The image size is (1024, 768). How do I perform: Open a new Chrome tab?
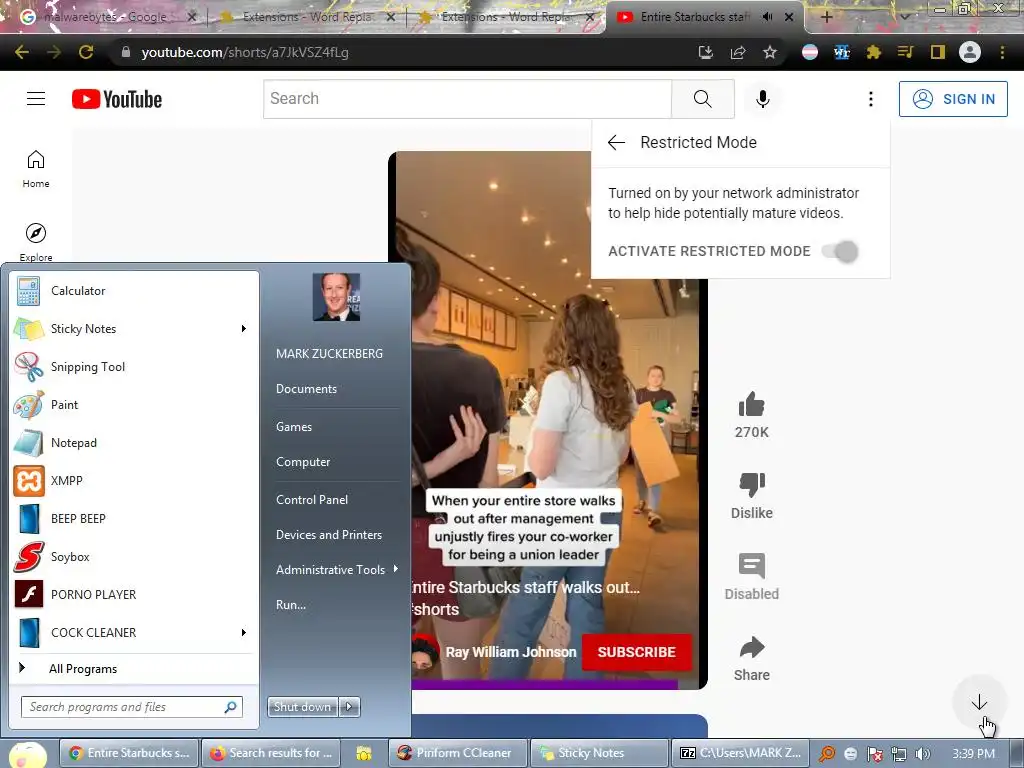point(826,17)
